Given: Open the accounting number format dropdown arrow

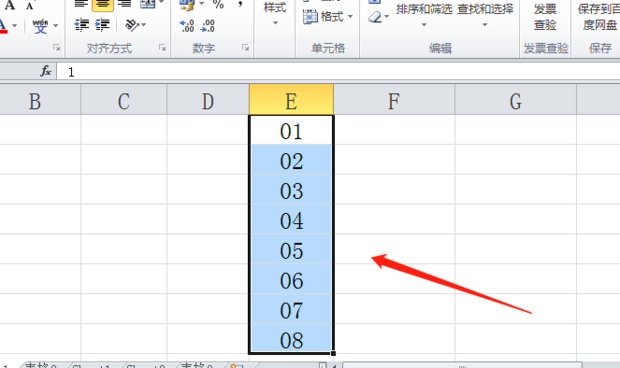Looking at the screenshot, I should (x=201, y=4).
